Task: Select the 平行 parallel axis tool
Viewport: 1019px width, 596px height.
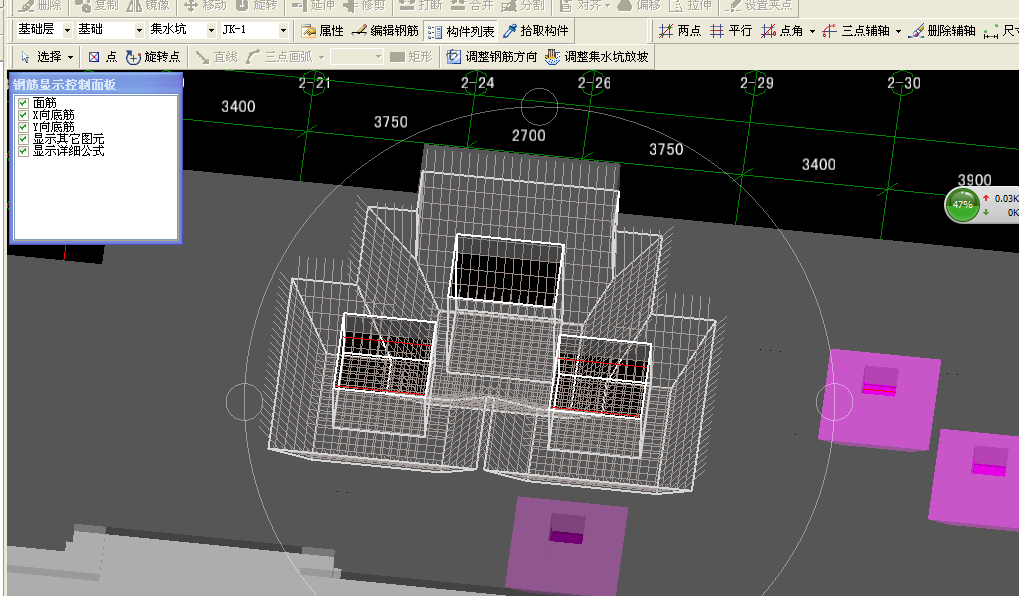Action: coord(730,31)
